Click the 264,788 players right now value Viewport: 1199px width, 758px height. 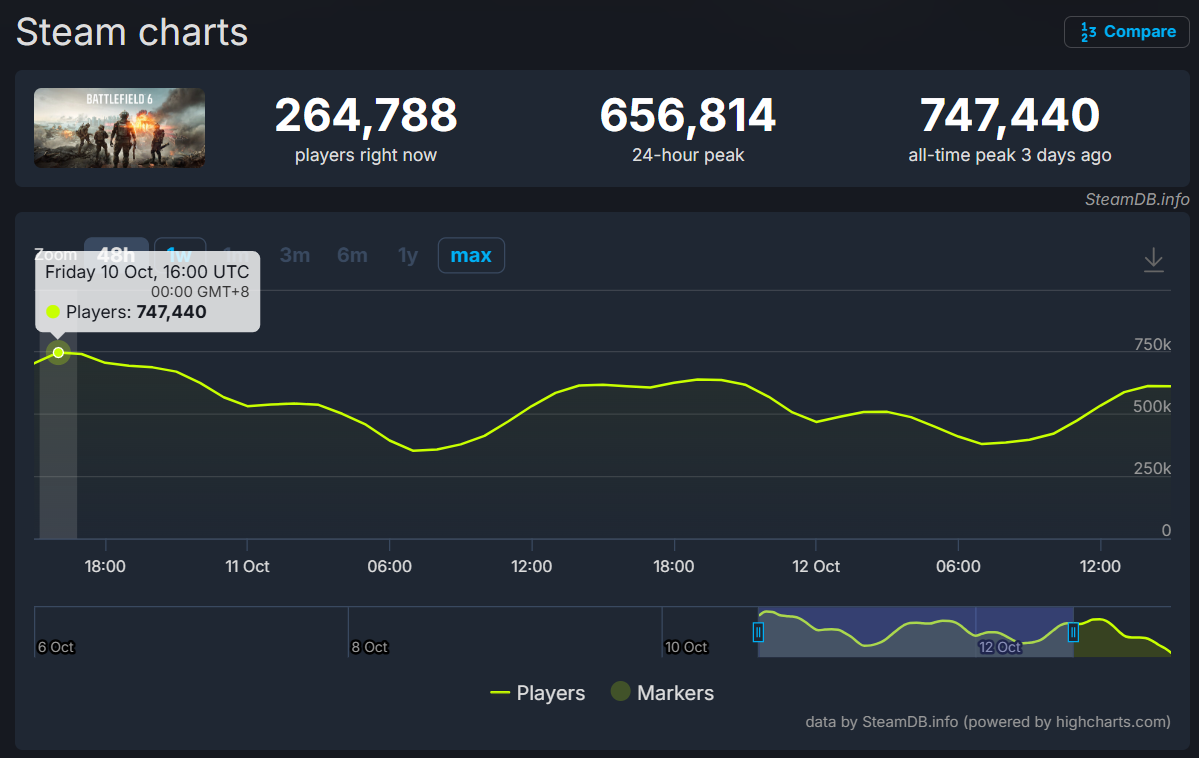pyautogui.click(x=366, y=115)
